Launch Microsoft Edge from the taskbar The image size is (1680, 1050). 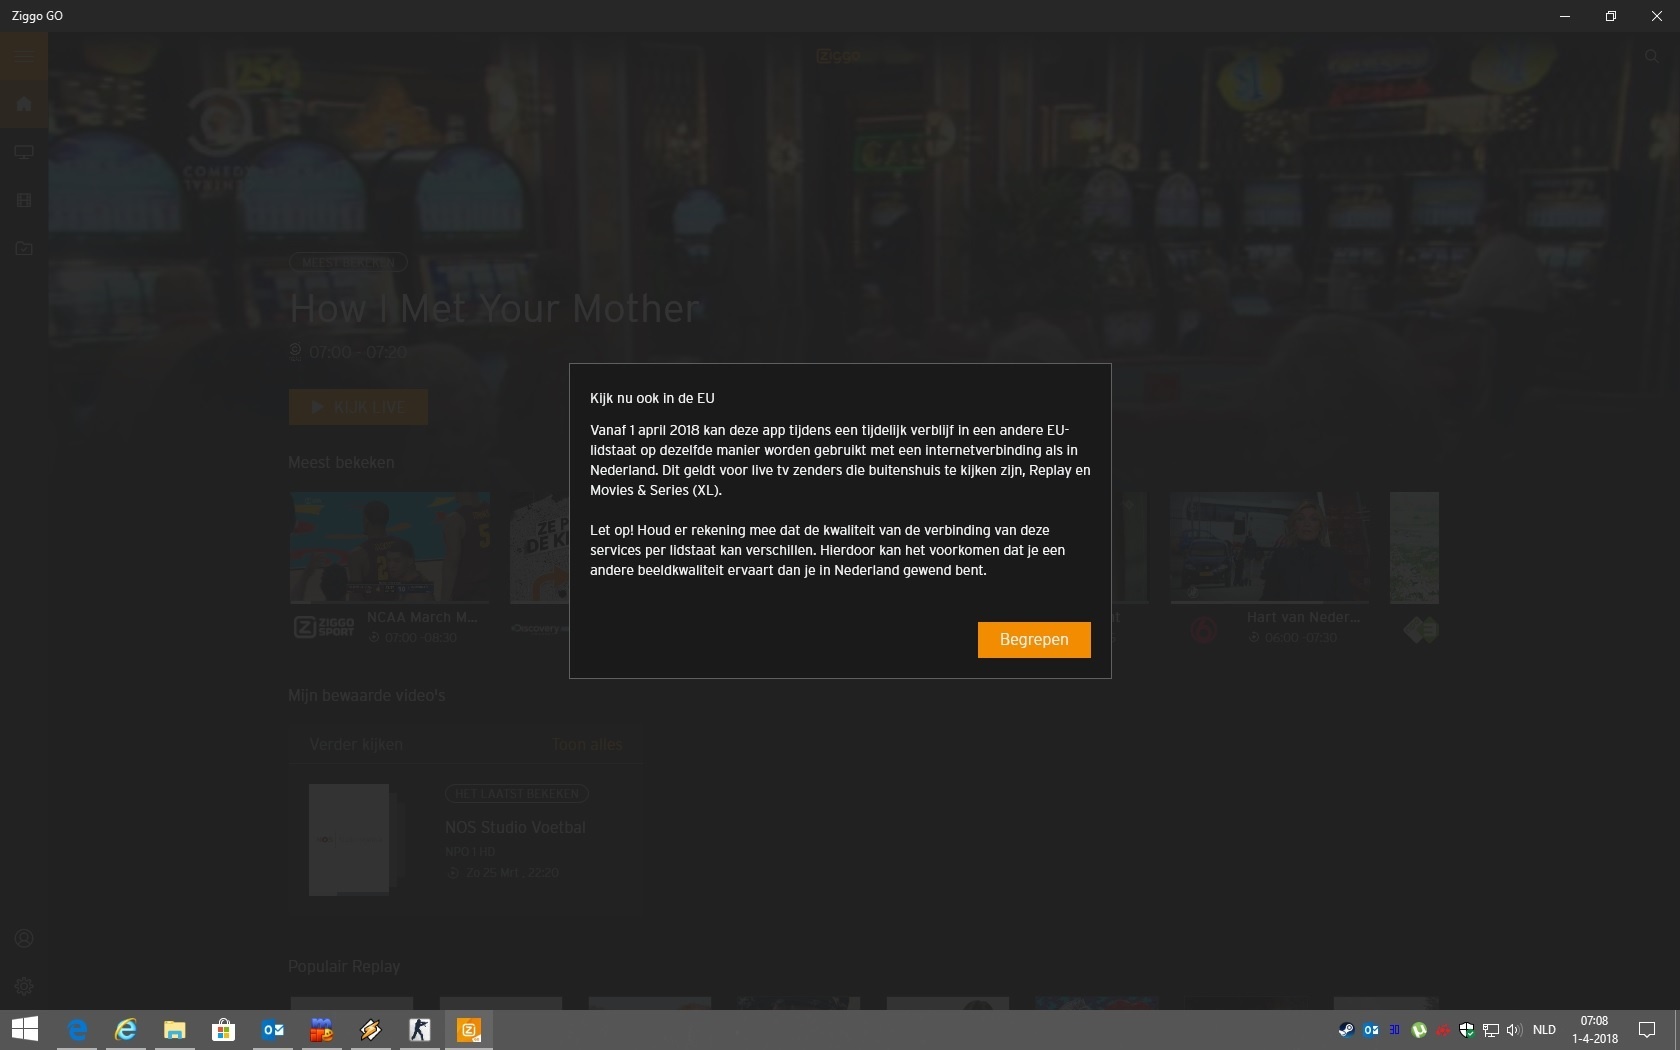77,1029
